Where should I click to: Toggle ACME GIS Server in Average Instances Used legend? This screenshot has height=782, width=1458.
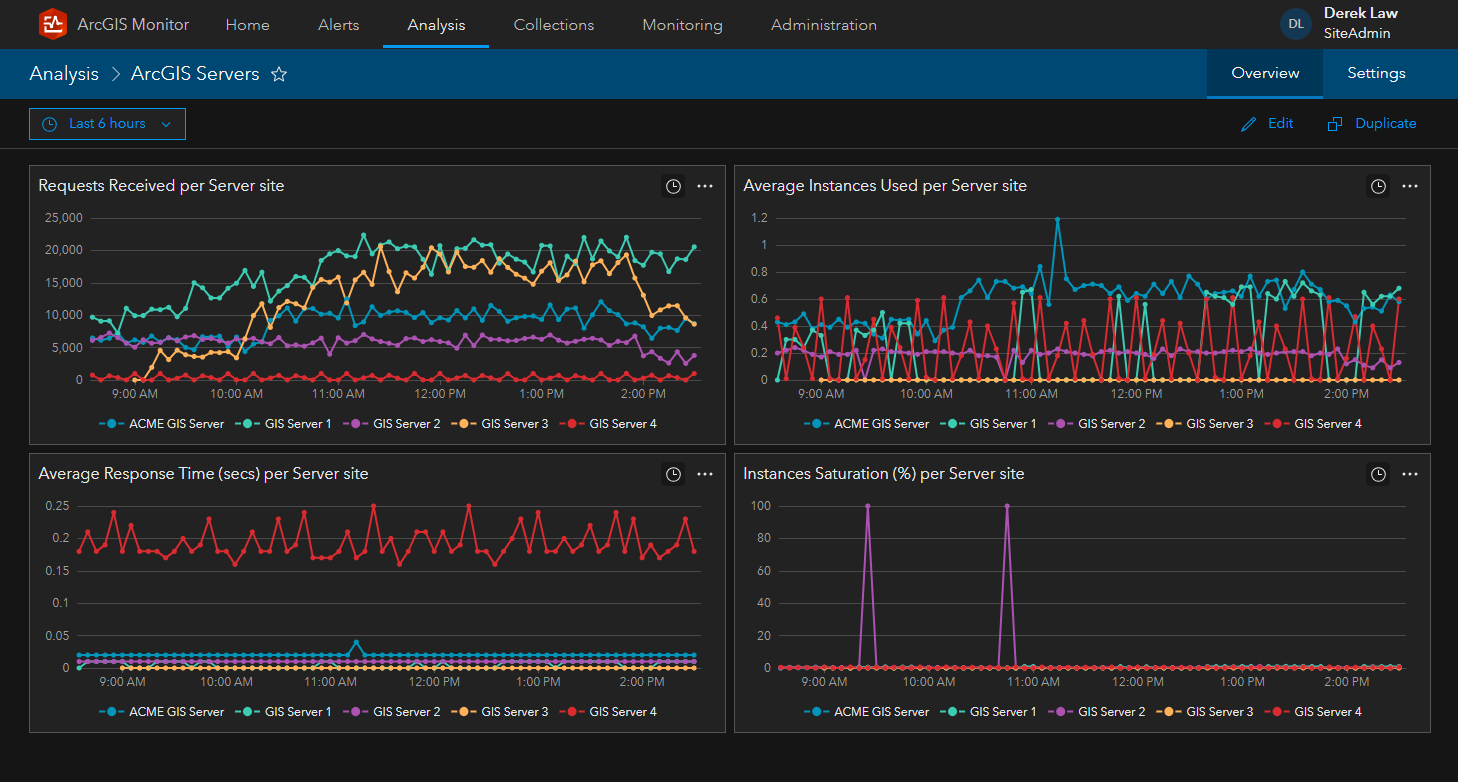(x=867, y=424)
